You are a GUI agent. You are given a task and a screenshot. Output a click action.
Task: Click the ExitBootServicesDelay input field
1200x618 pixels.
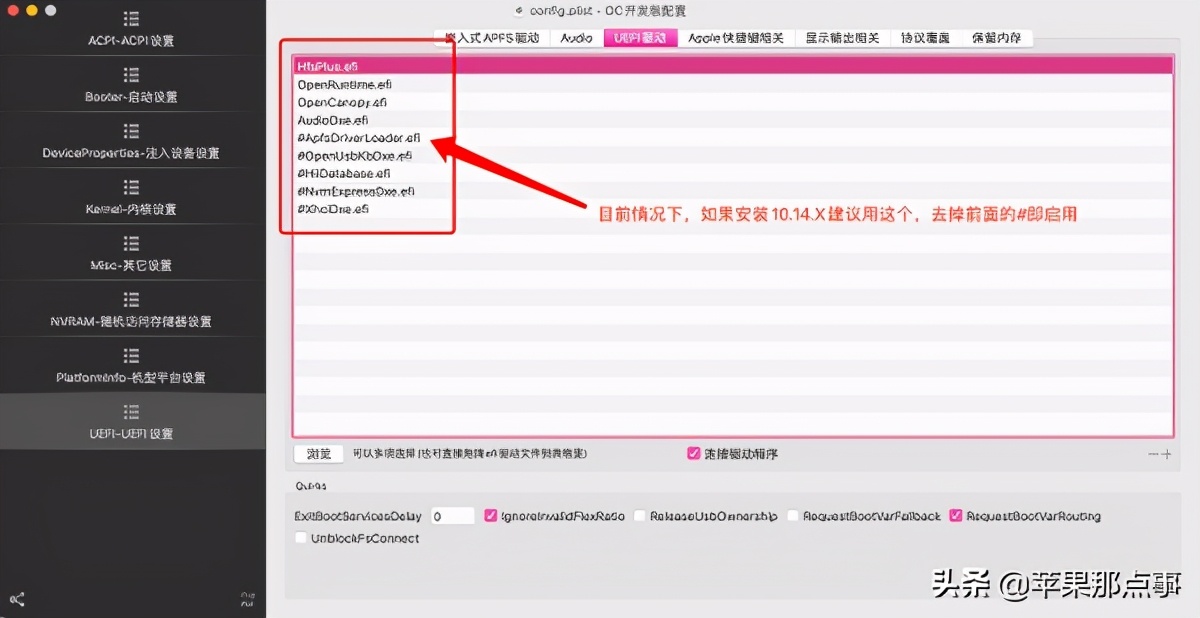click(x=450, y=515)
